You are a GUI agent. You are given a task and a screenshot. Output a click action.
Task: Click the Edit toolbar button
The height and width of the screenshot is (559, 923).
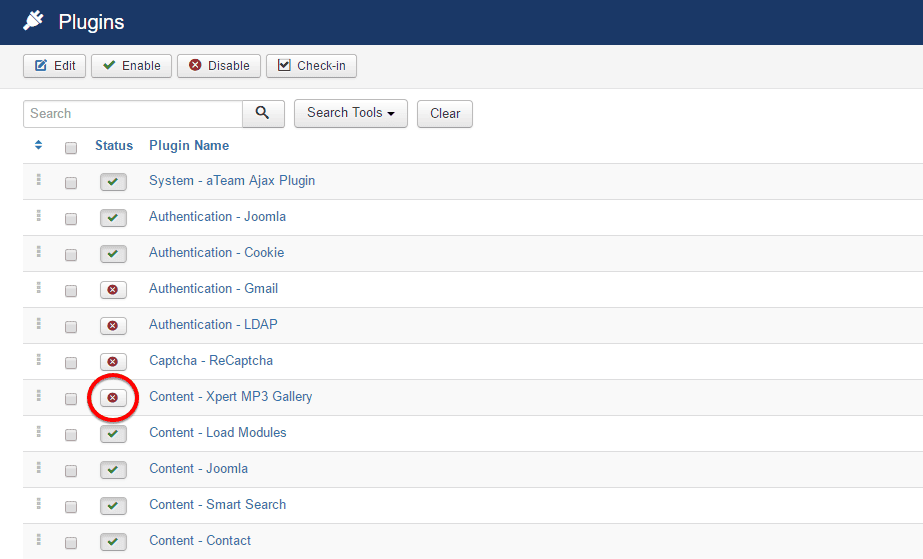(55, 66)
